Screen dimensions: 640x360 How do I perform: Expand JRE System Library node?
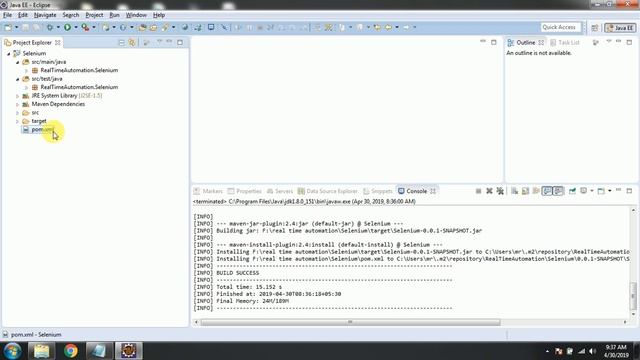coord(18,96)
